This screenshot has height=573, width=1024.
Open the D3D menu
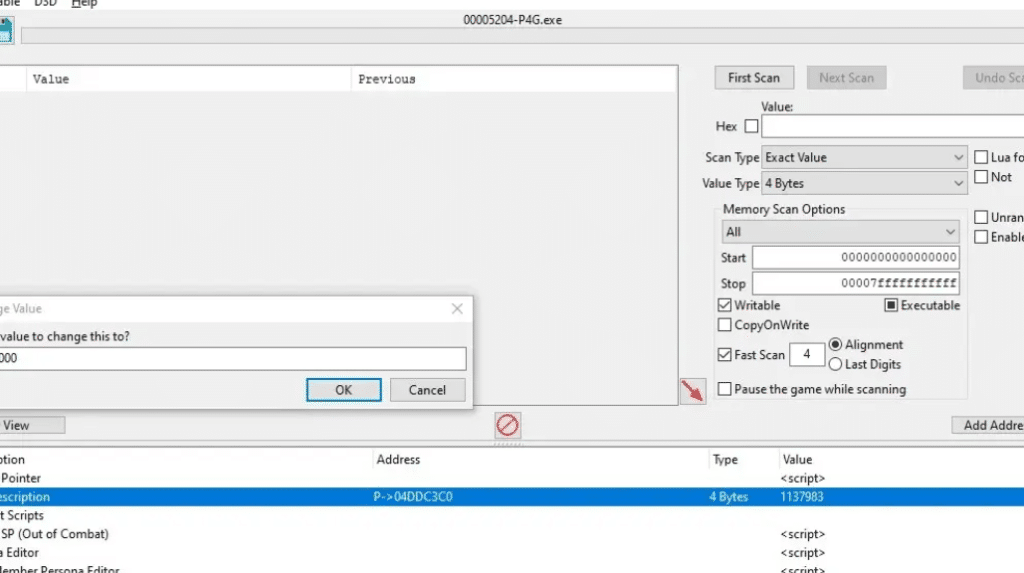[x=46, y=4]
